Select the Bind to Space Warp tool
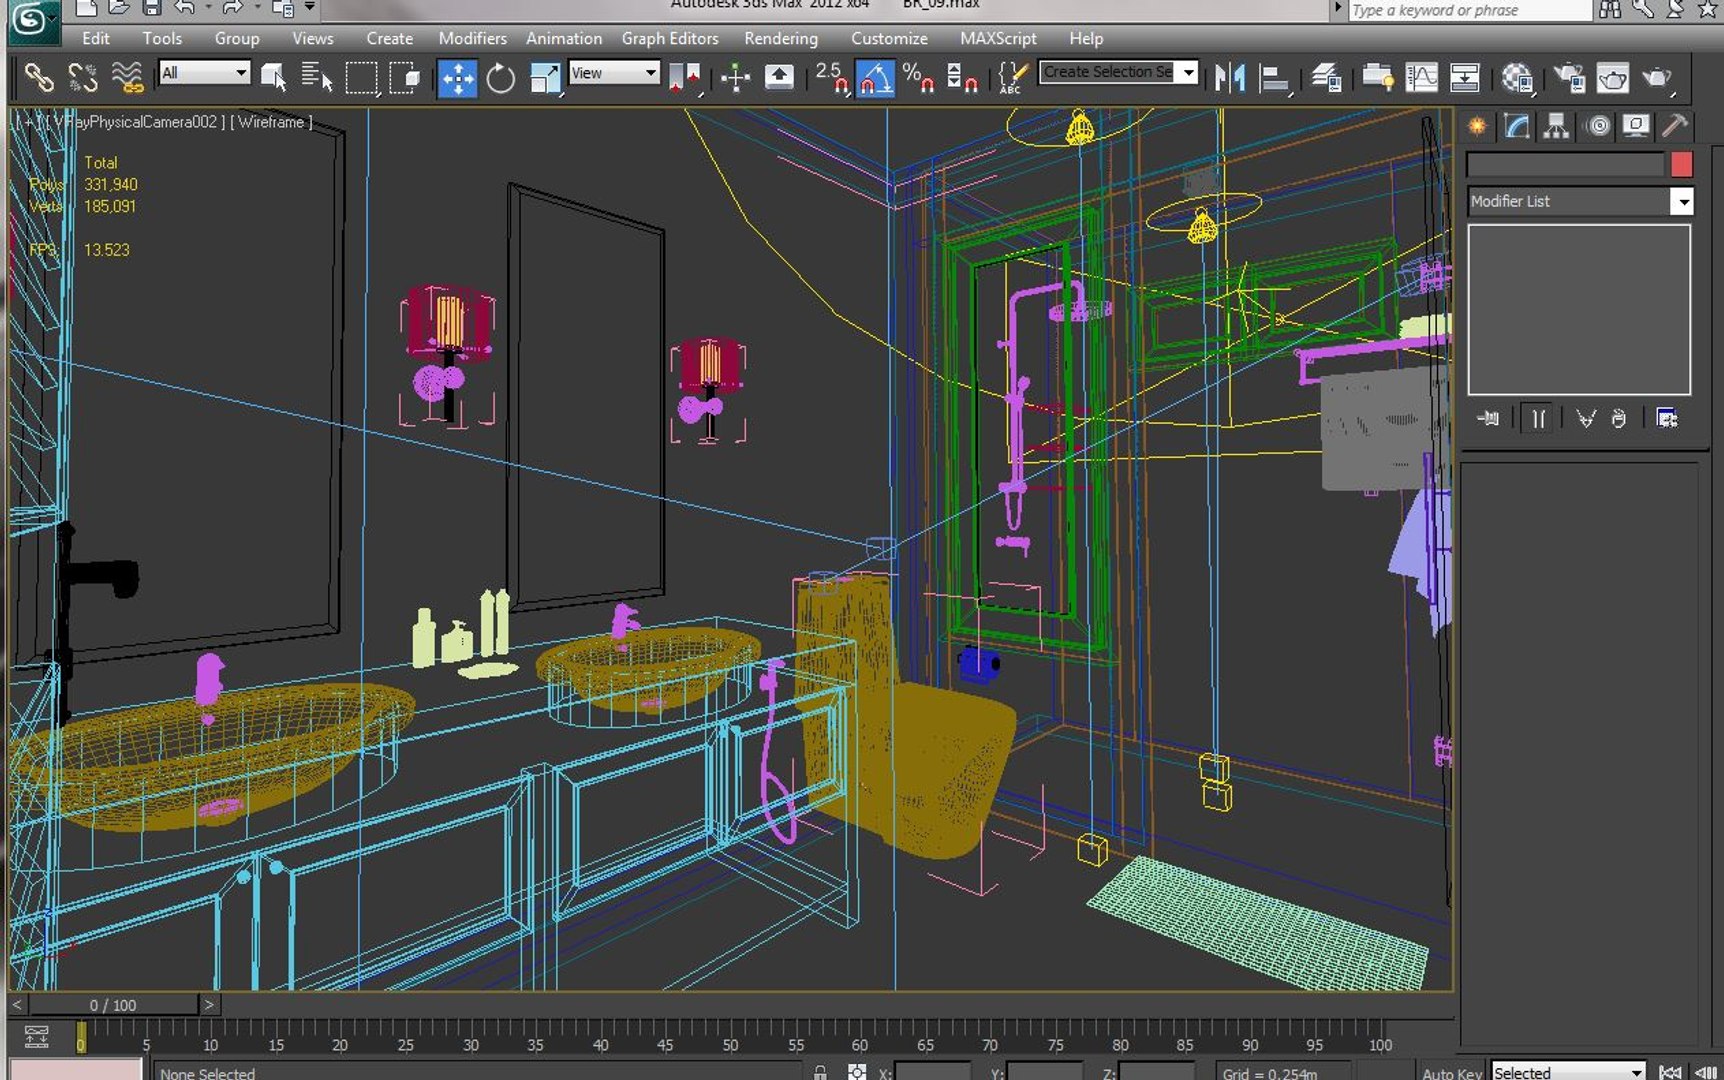 click(127, 77)
